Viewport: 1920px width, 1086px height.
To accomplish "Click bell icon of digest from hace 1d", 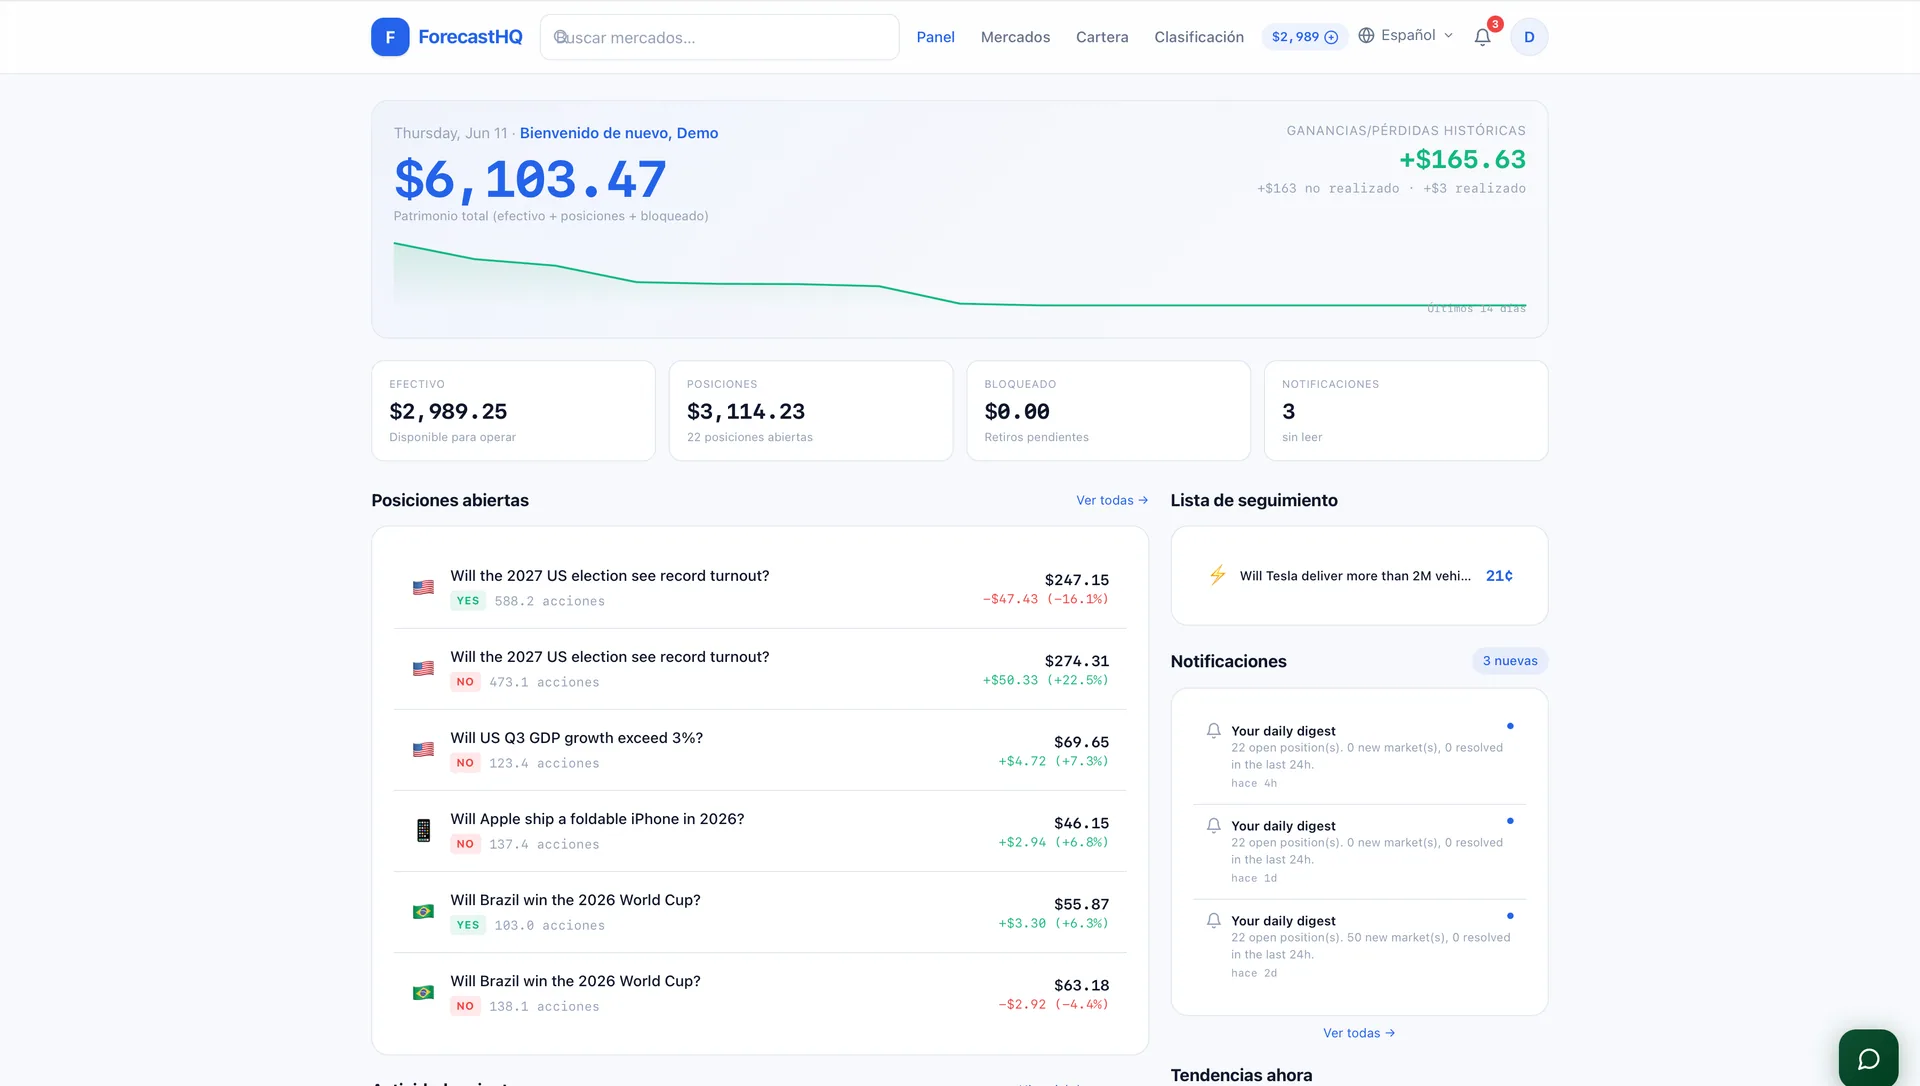I will 1213,826.
